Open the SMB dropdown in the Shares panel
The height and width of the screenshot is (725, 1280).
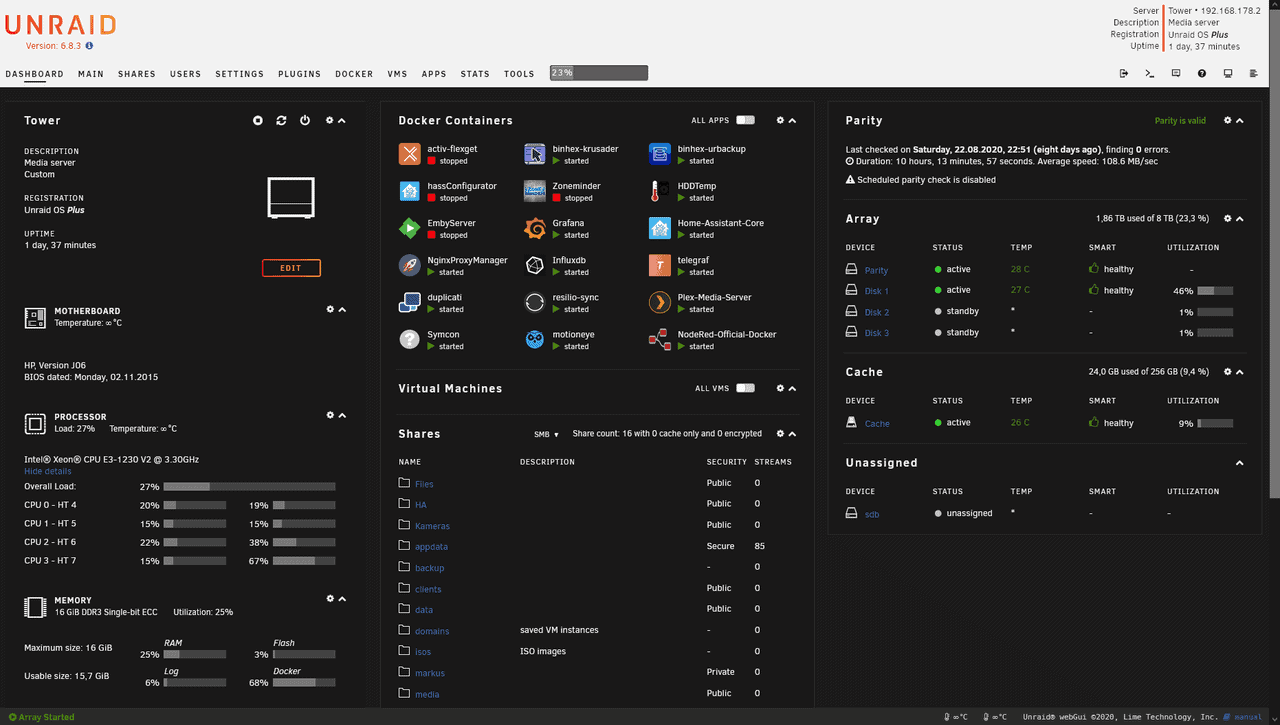[544, 435]
